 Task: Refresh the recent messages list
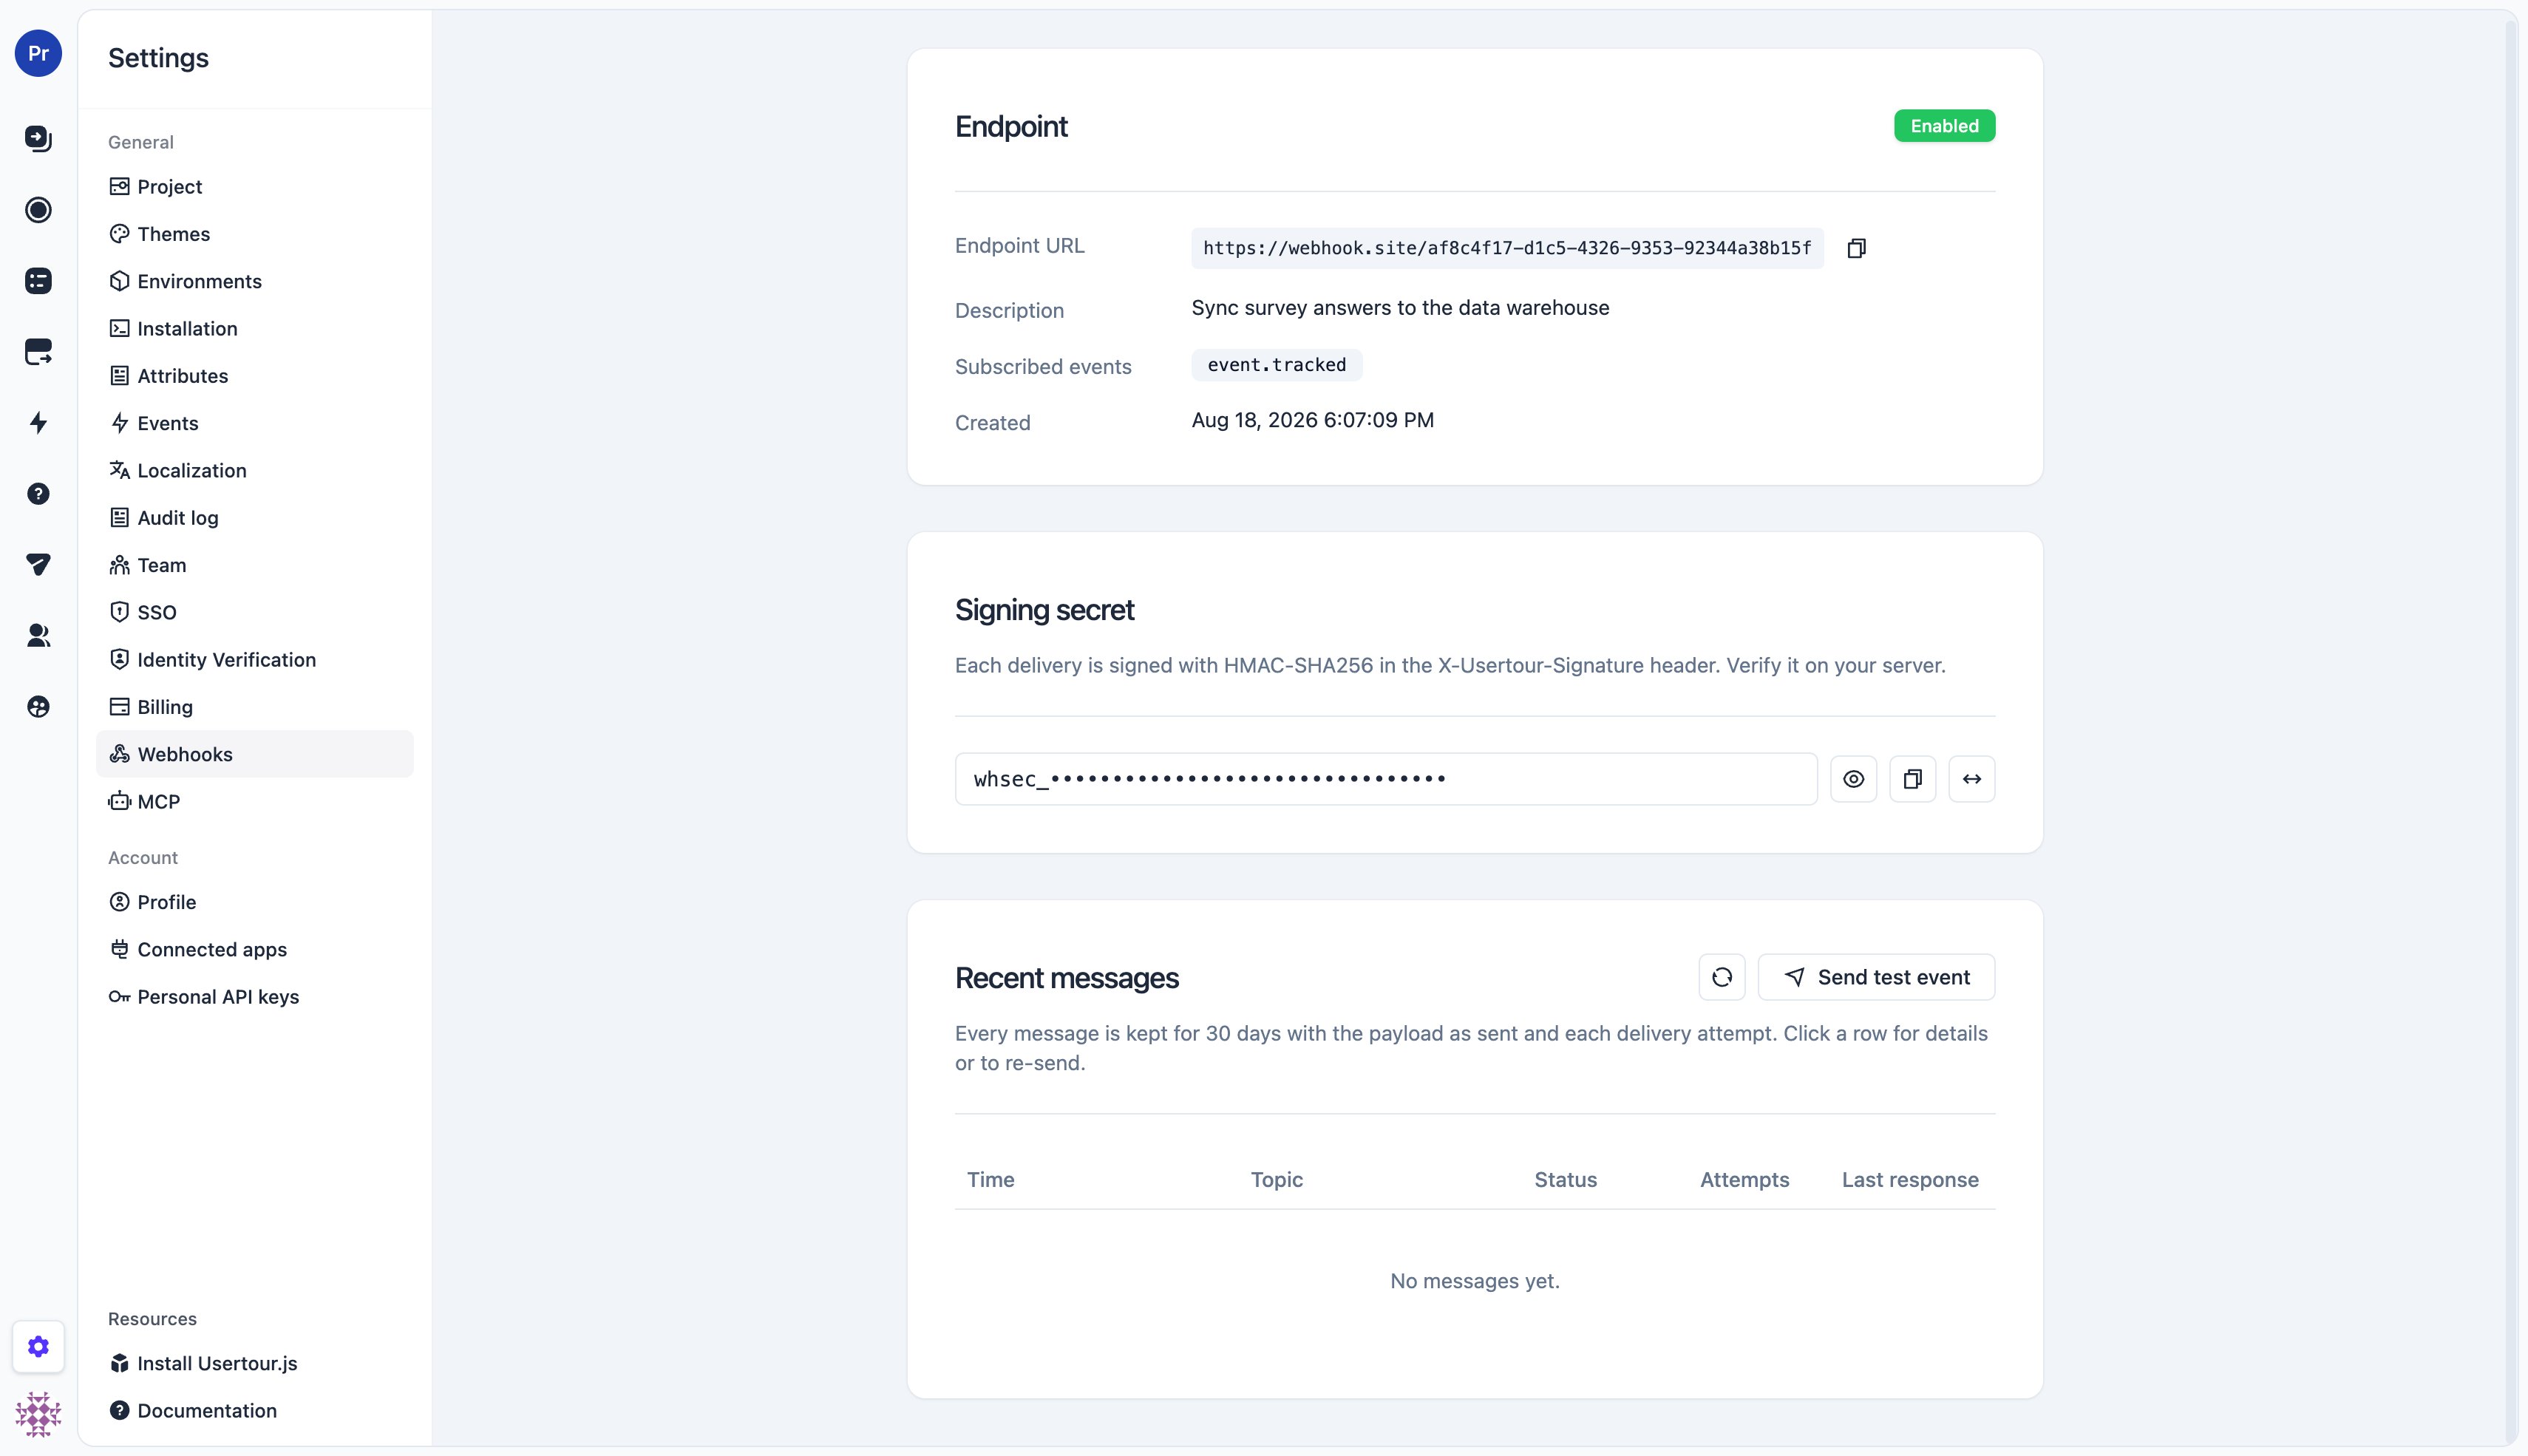(1721, 977)
